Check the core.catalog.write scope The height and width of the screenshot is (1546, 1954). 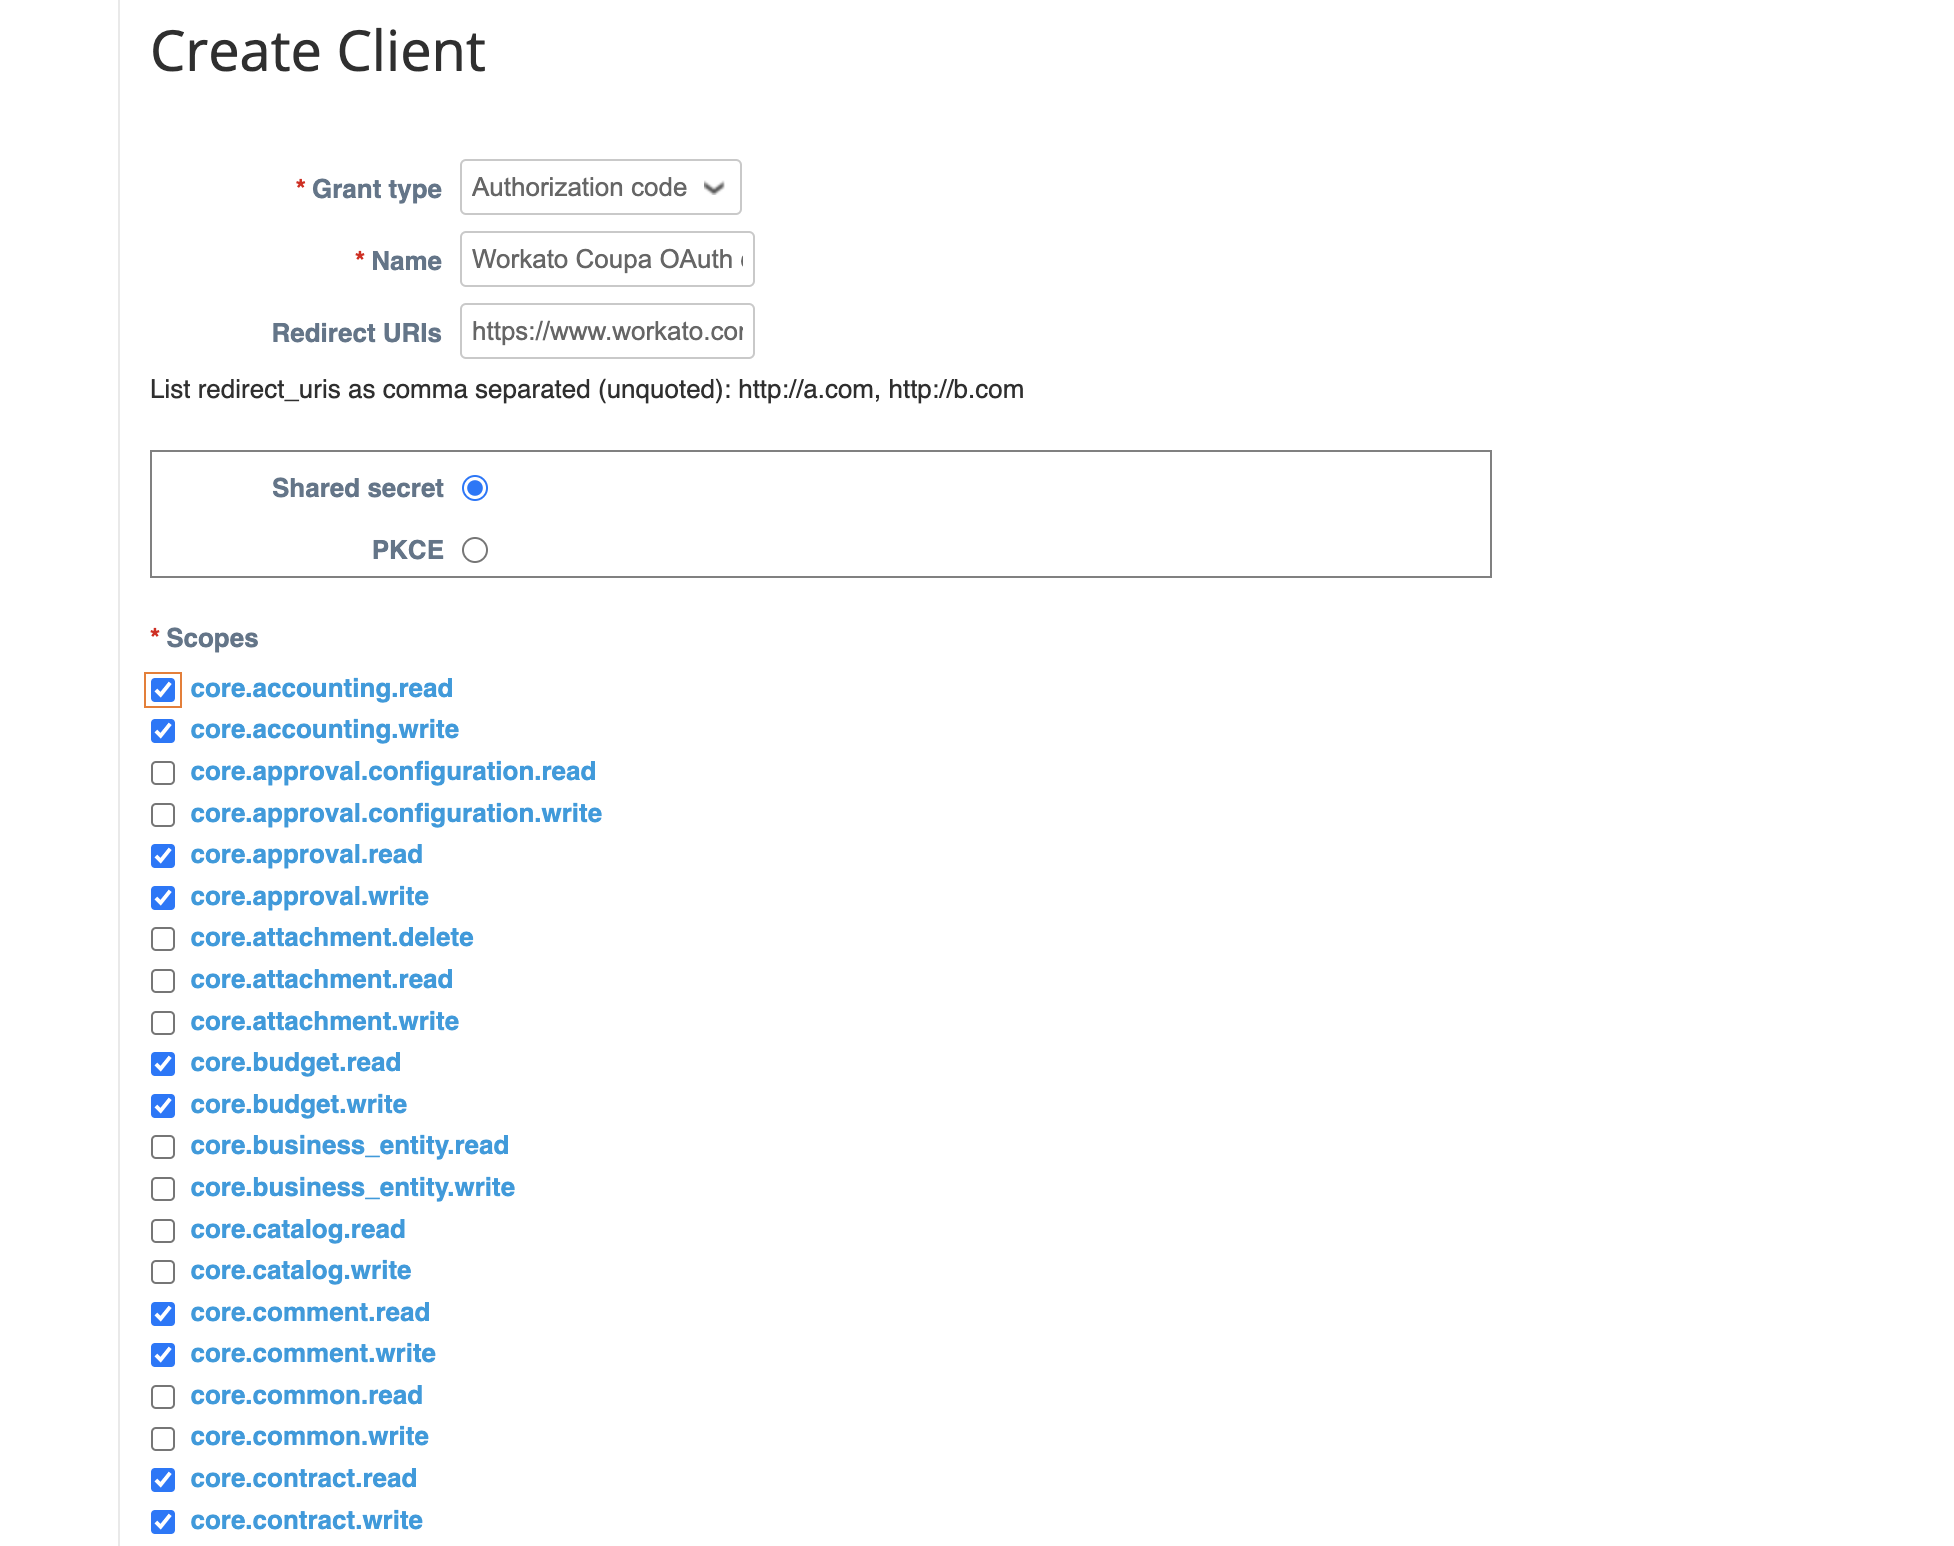pos(163,1272)
